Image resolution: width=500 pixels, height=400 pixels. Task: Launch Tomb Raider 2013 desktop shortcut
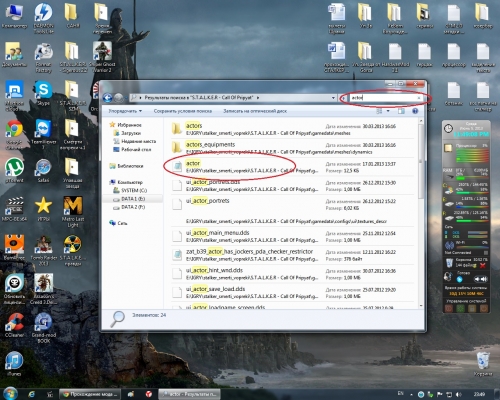click(x=44, y=251)
